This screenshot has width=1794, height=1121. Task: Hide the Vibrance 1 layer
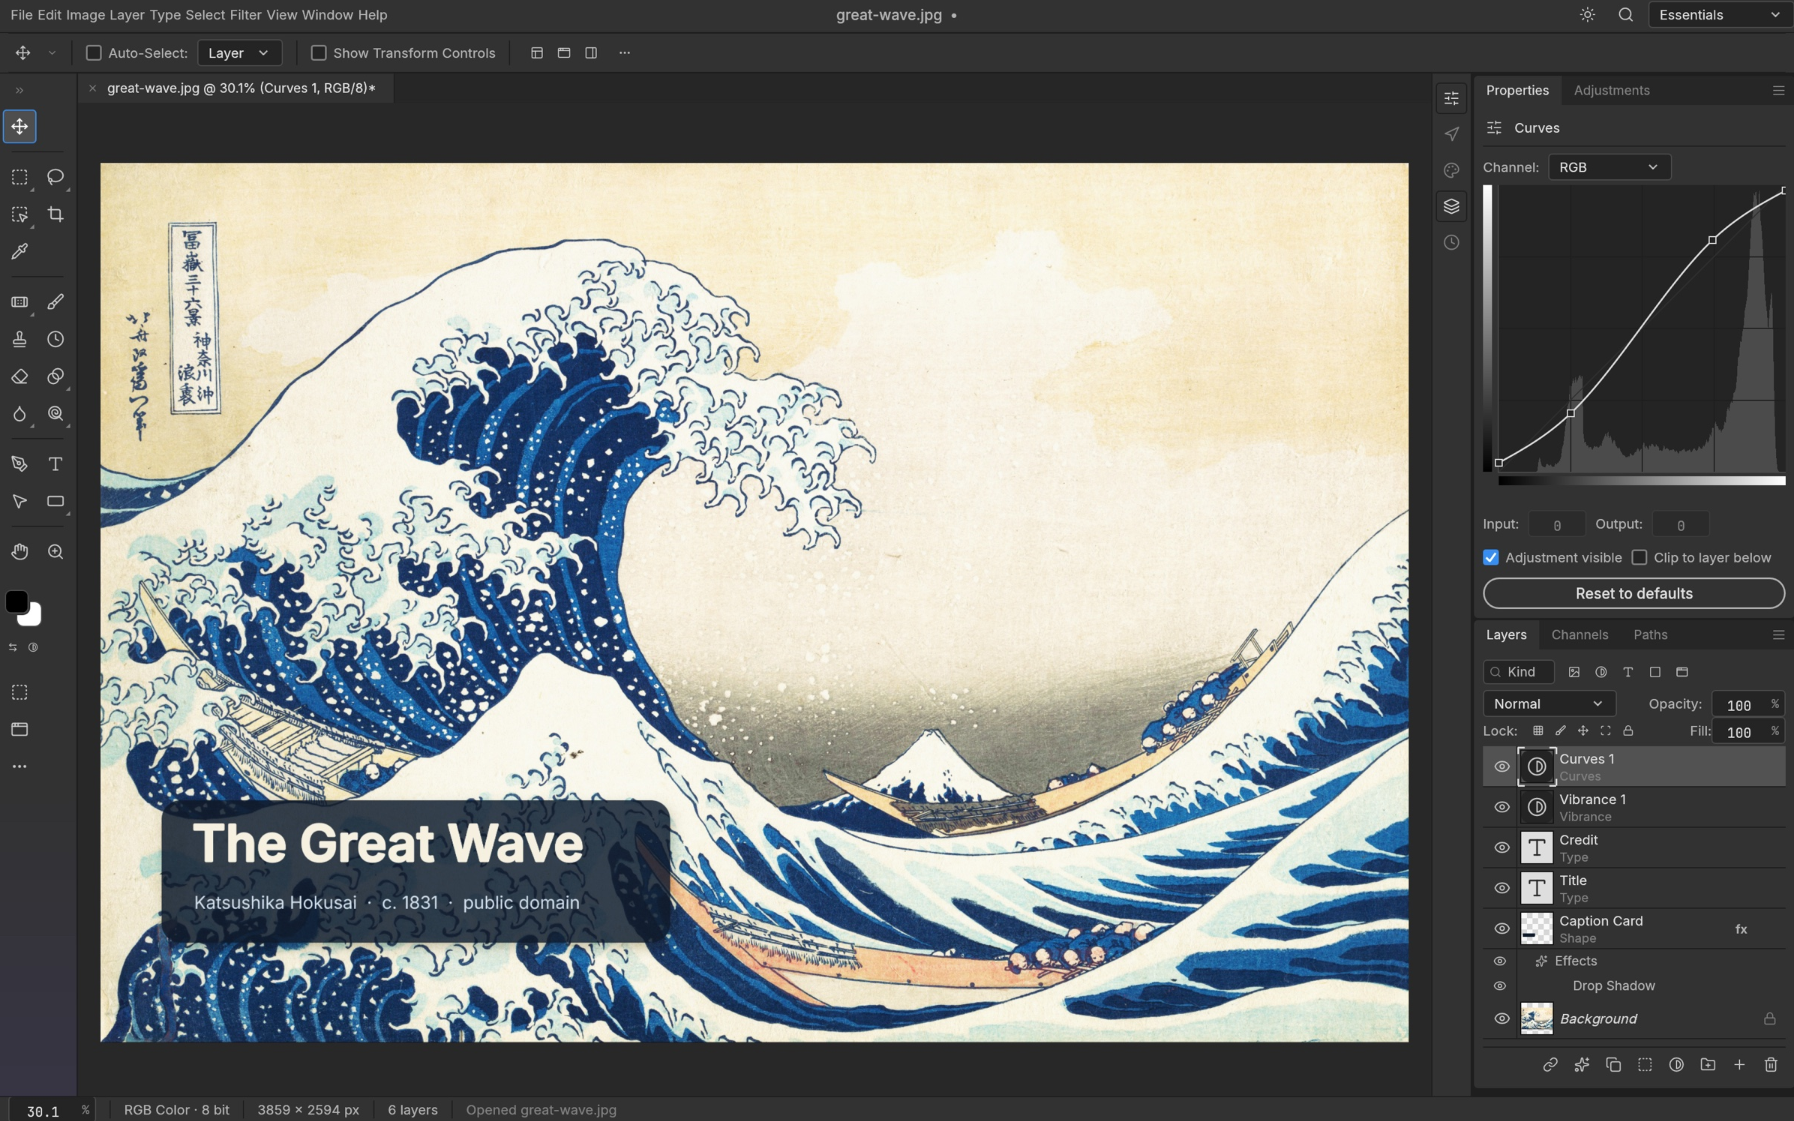pos(1502,807)
